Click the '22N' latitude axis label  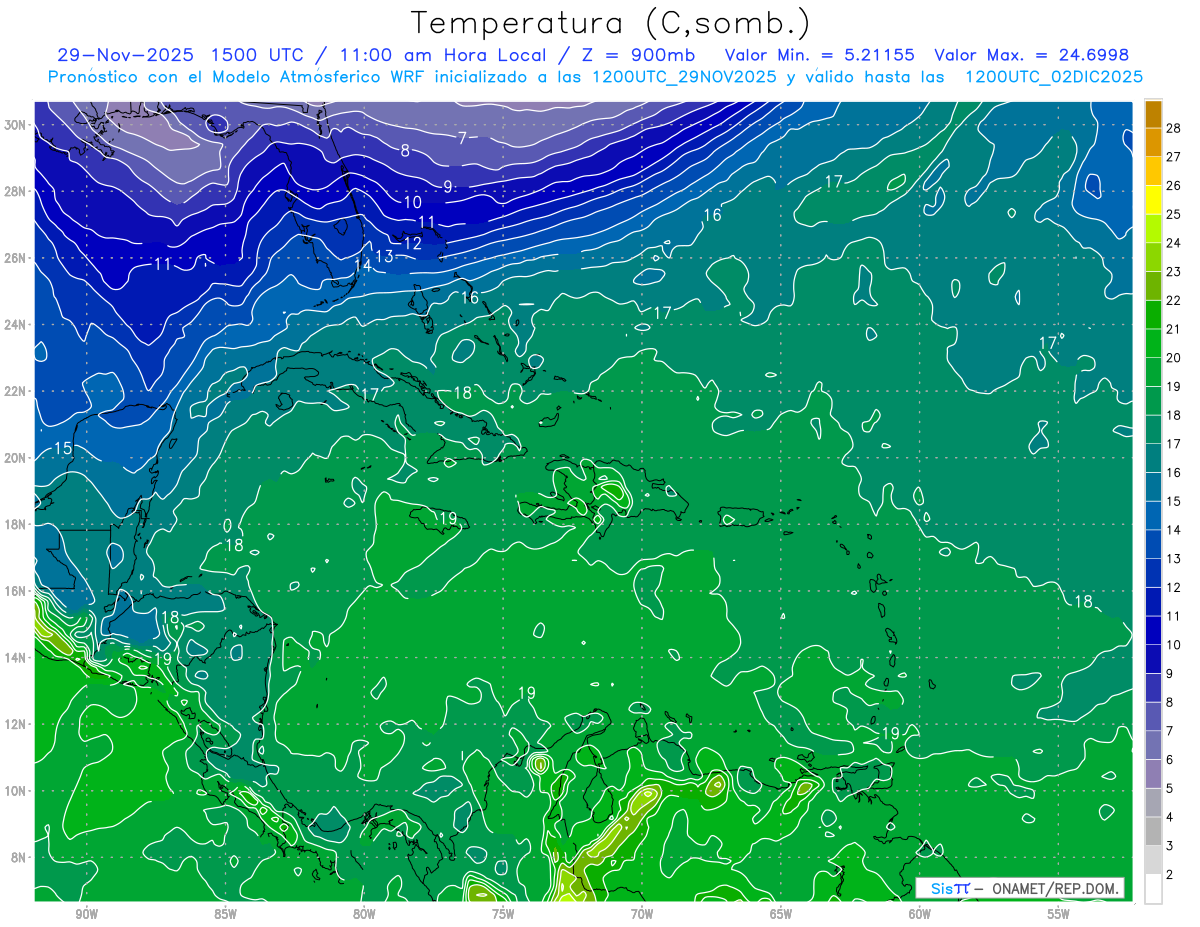pyautogui.click(x=14, y=391)
